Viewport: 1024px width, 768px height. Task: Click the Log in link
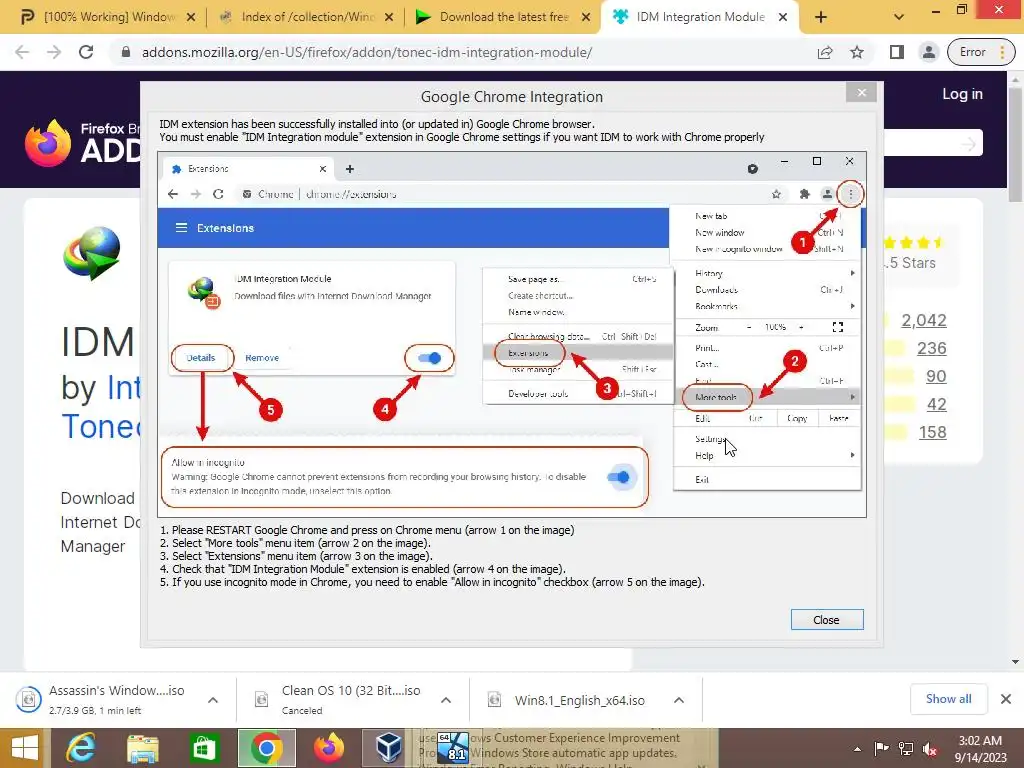point(962,94)
